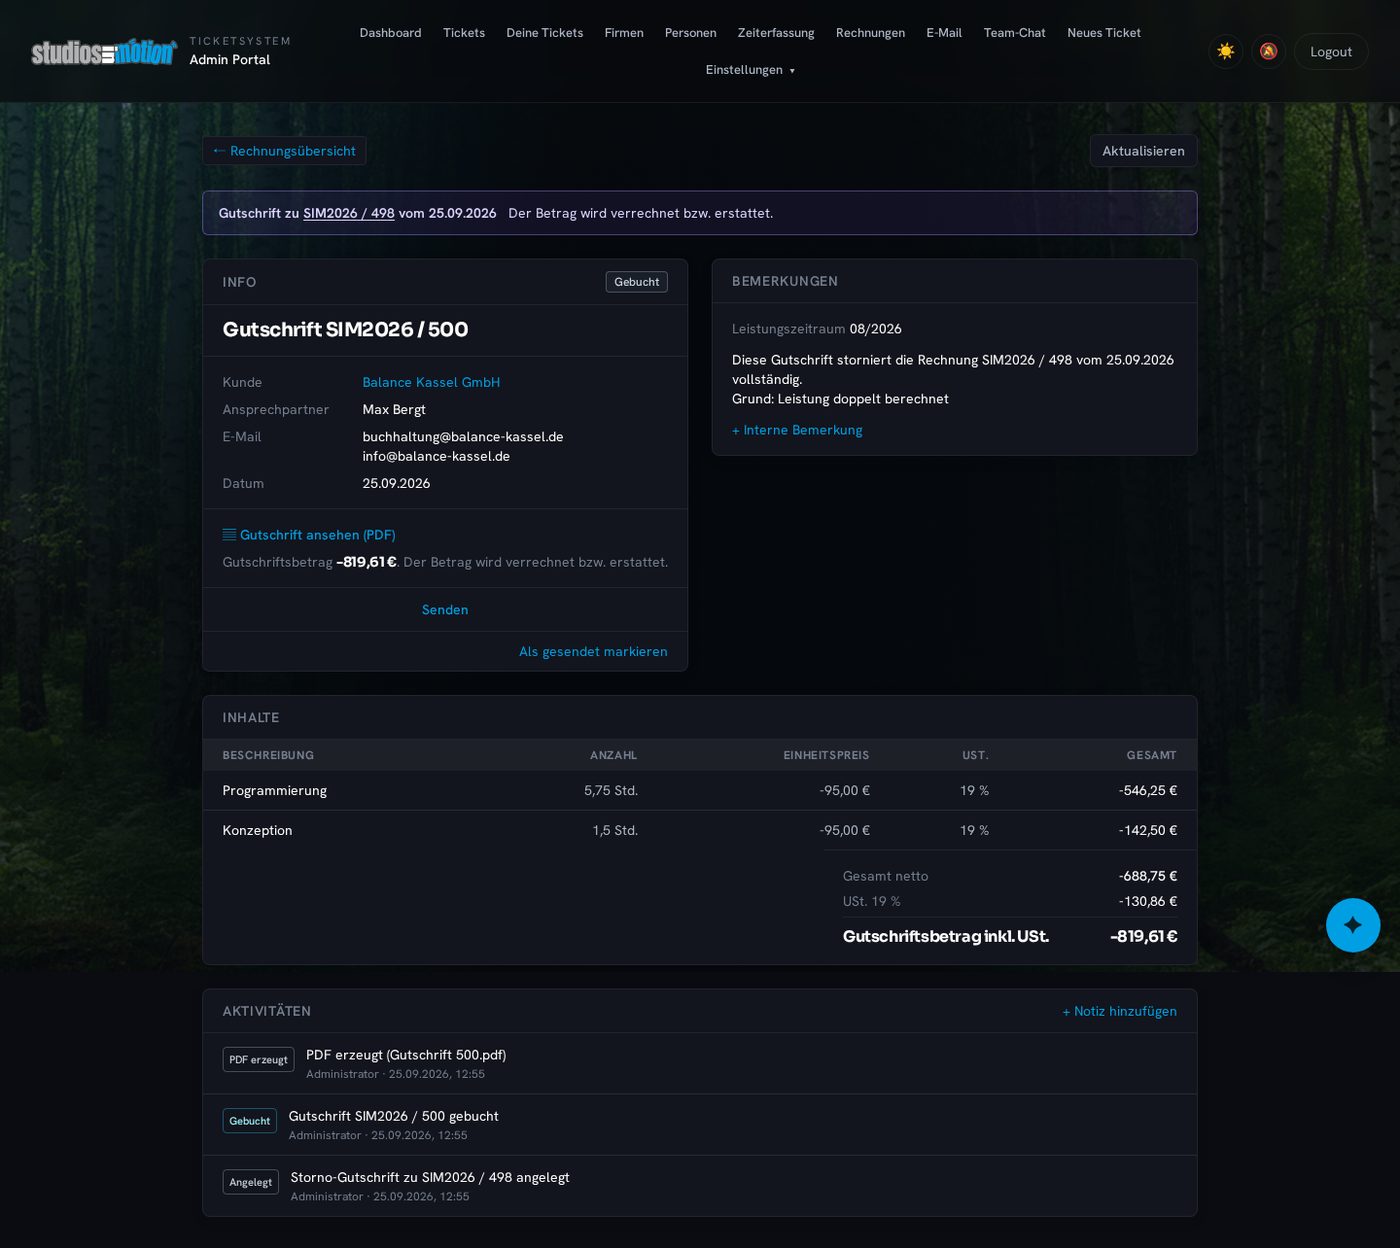Create a Neues Ticket
This screenshot has width=1400, height=1248.
tap(1104, 33)
